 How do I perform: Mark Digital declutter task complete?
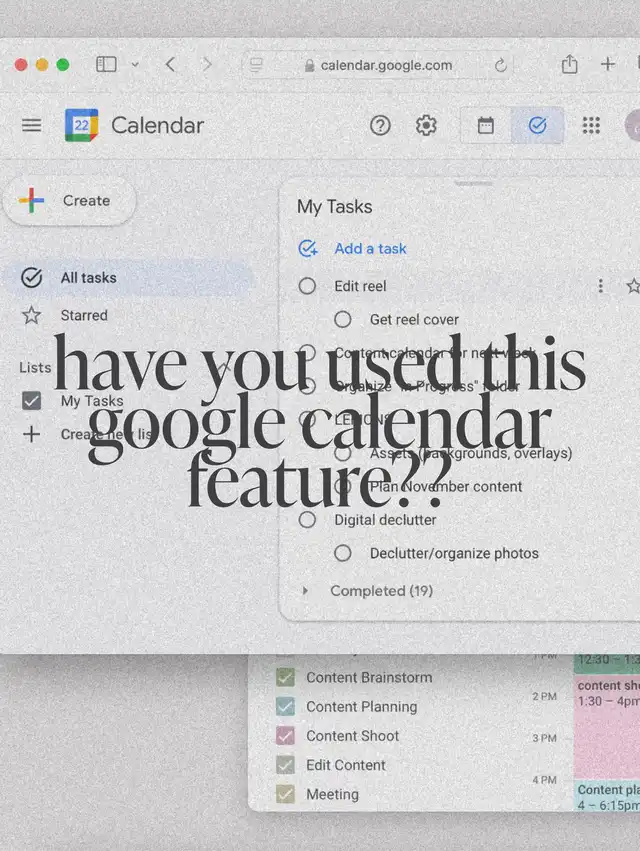[308, 520]
